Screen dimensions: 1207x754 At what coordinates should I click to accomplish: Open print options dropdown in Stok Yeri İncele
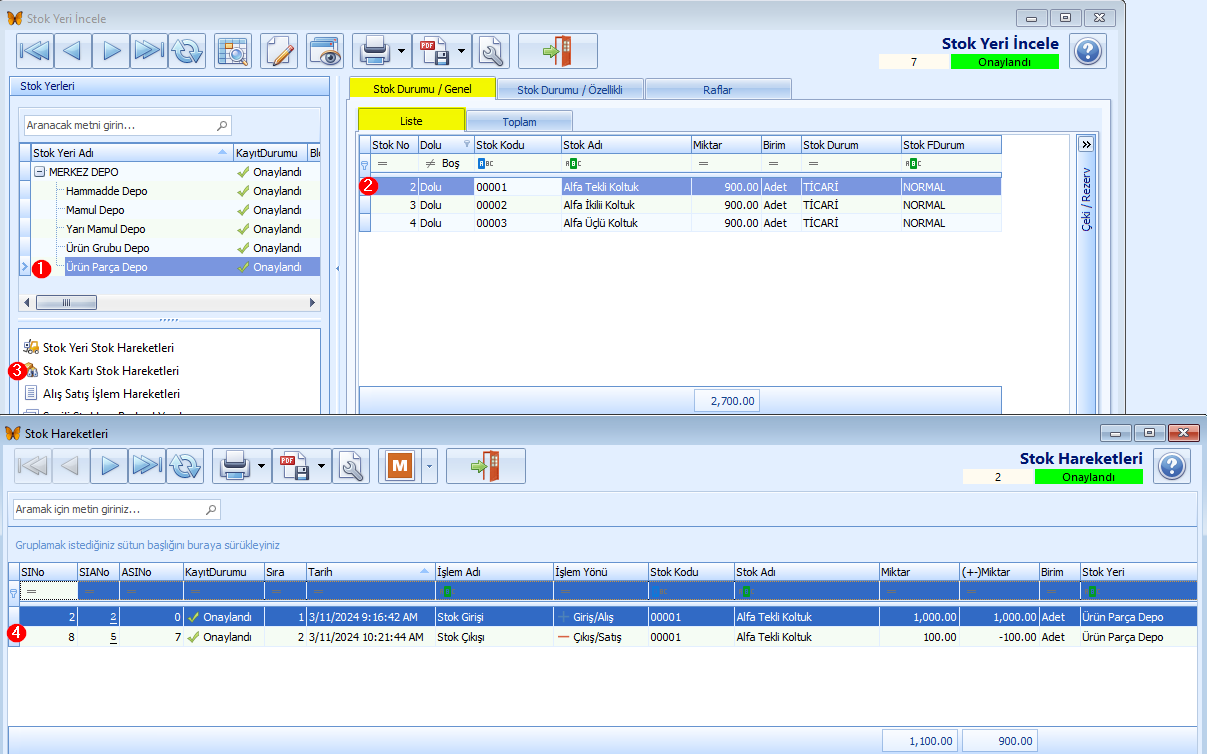click(401, 50)
